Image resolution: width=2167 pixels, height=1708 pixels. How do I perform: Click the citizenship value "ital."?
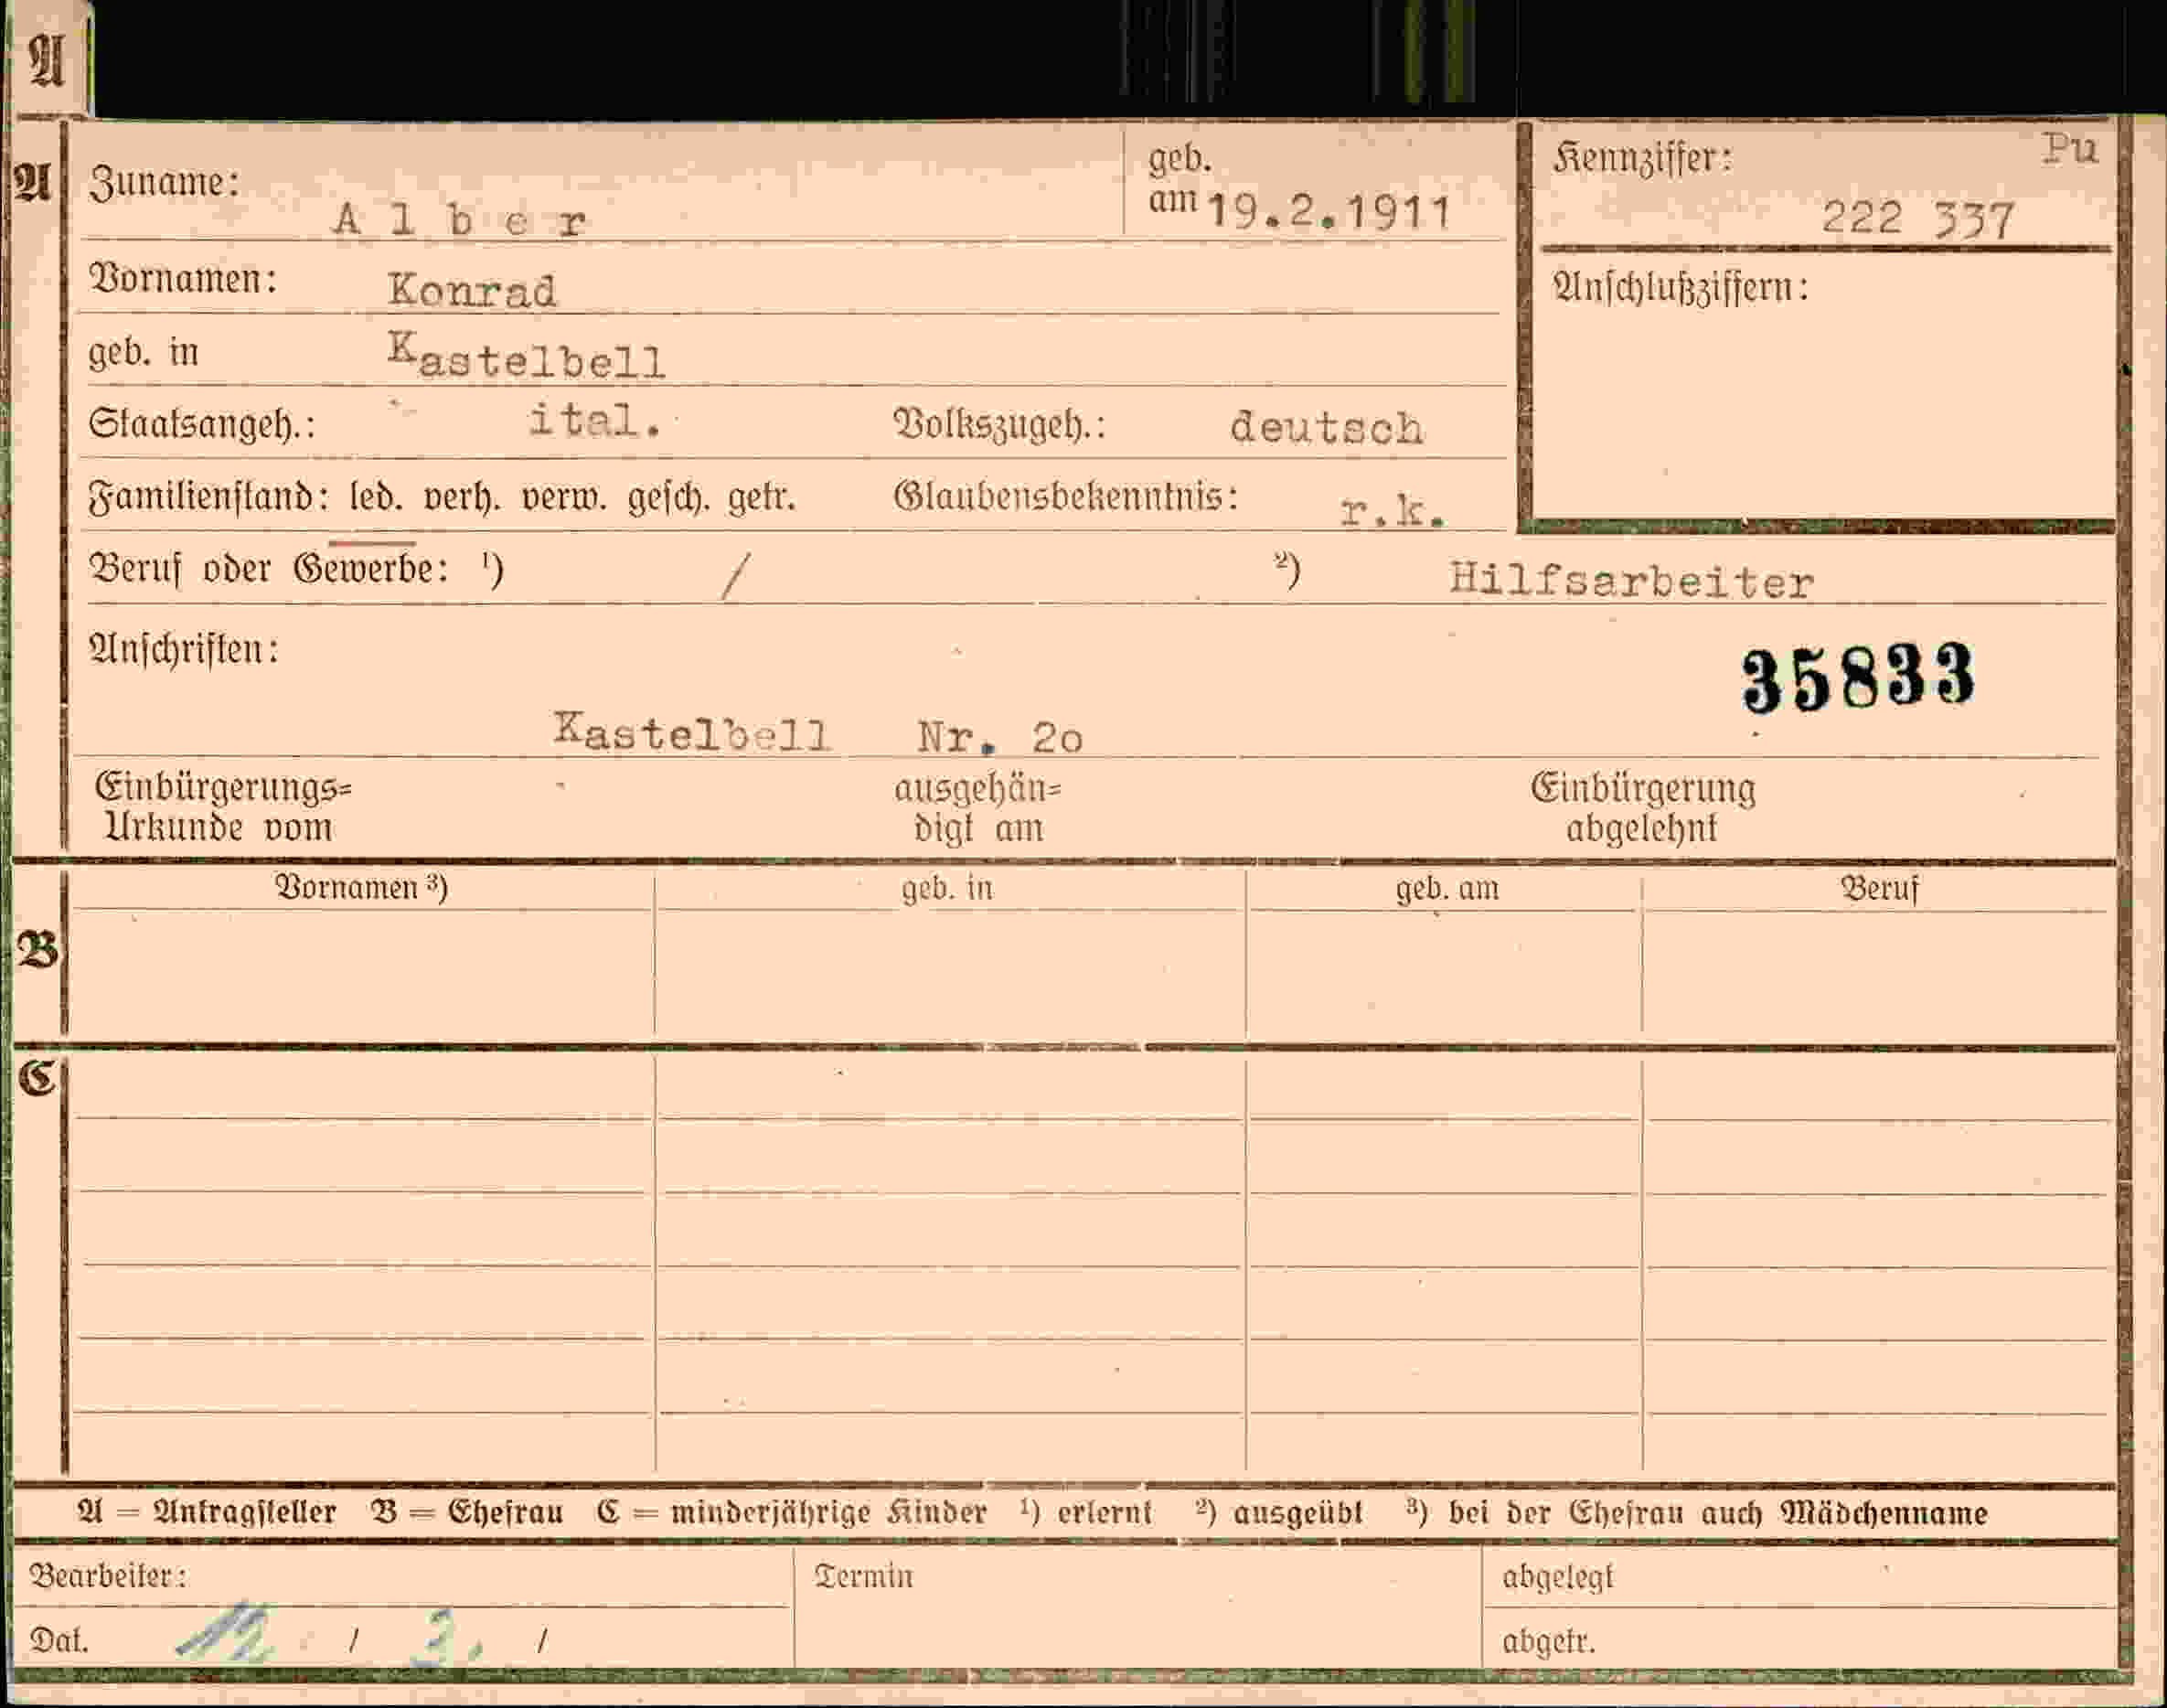point(595,421)
